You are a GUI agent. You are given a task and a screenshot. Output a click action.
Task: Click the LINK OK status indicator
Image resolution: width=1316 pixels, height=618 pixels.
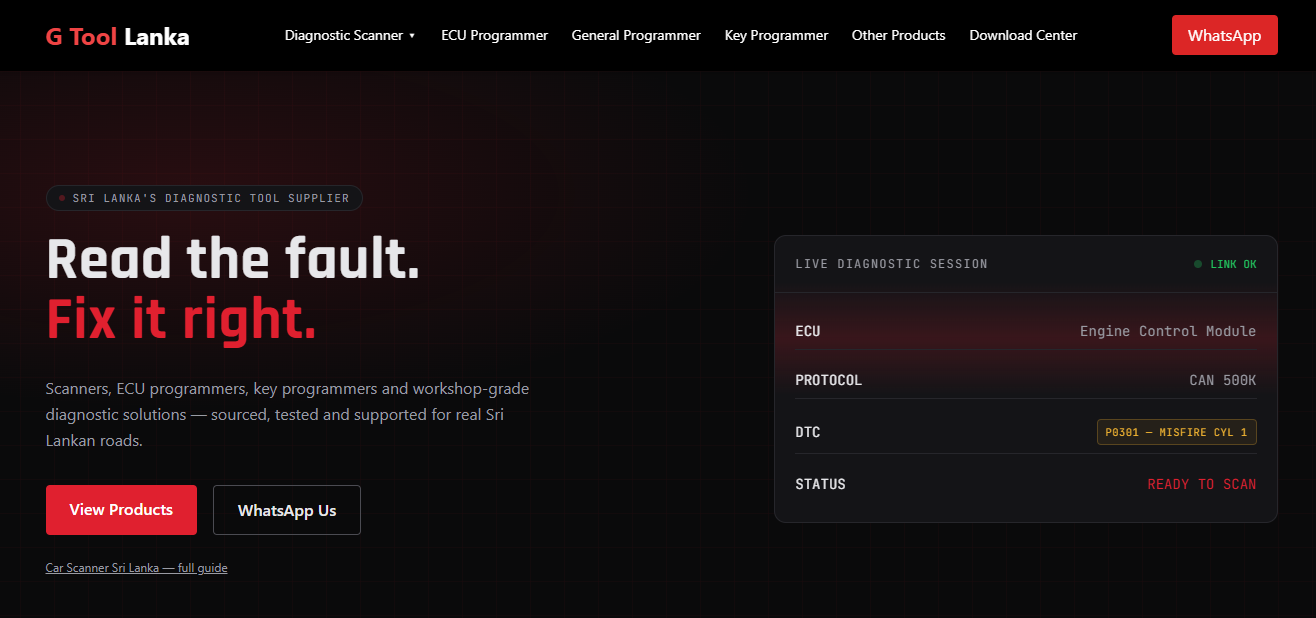coord(1225,264)
